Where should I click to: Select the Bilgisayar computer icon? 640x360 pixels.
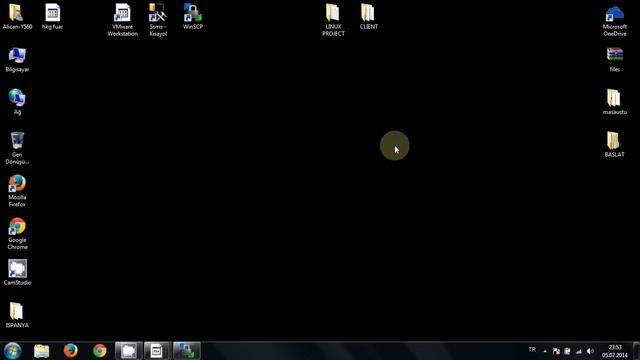click(17, 60)
